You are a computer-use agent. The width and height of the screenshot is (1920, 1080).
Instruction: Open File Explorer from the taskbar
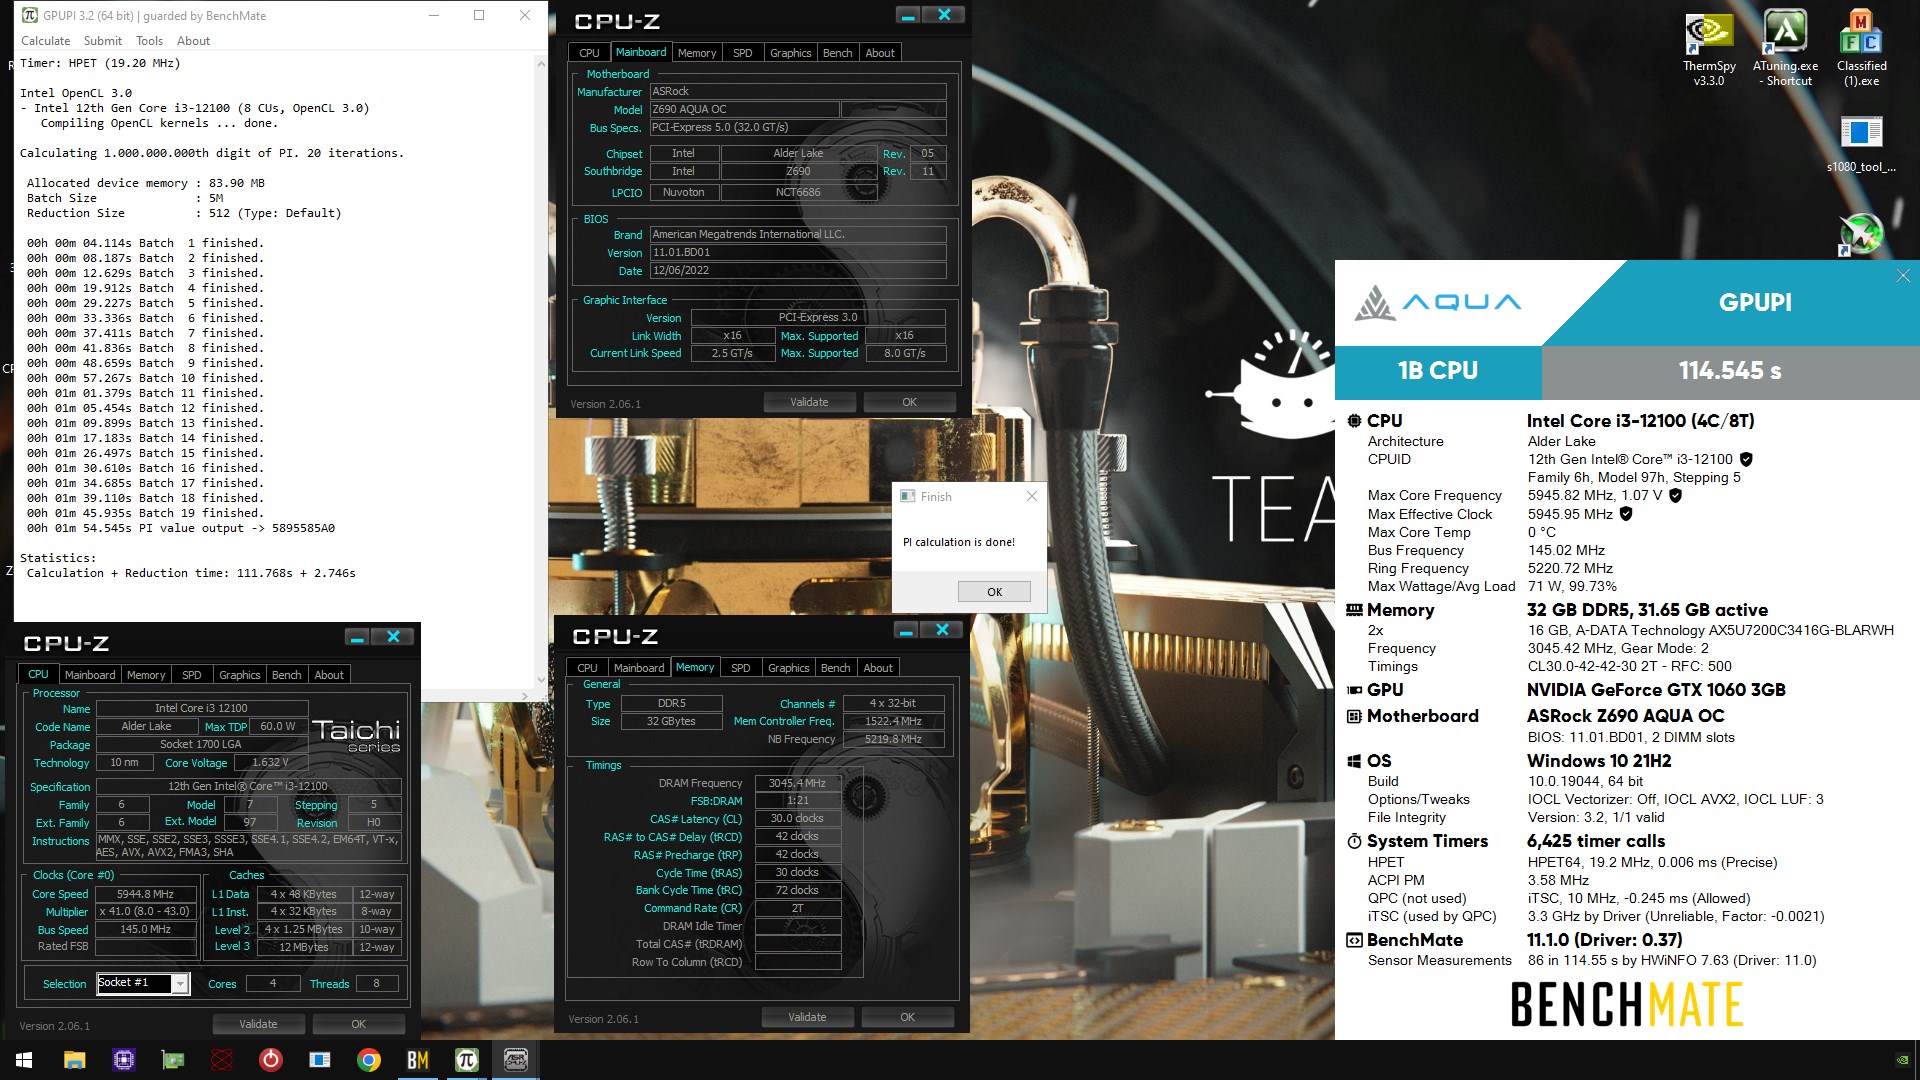[x=75, y=1060]
